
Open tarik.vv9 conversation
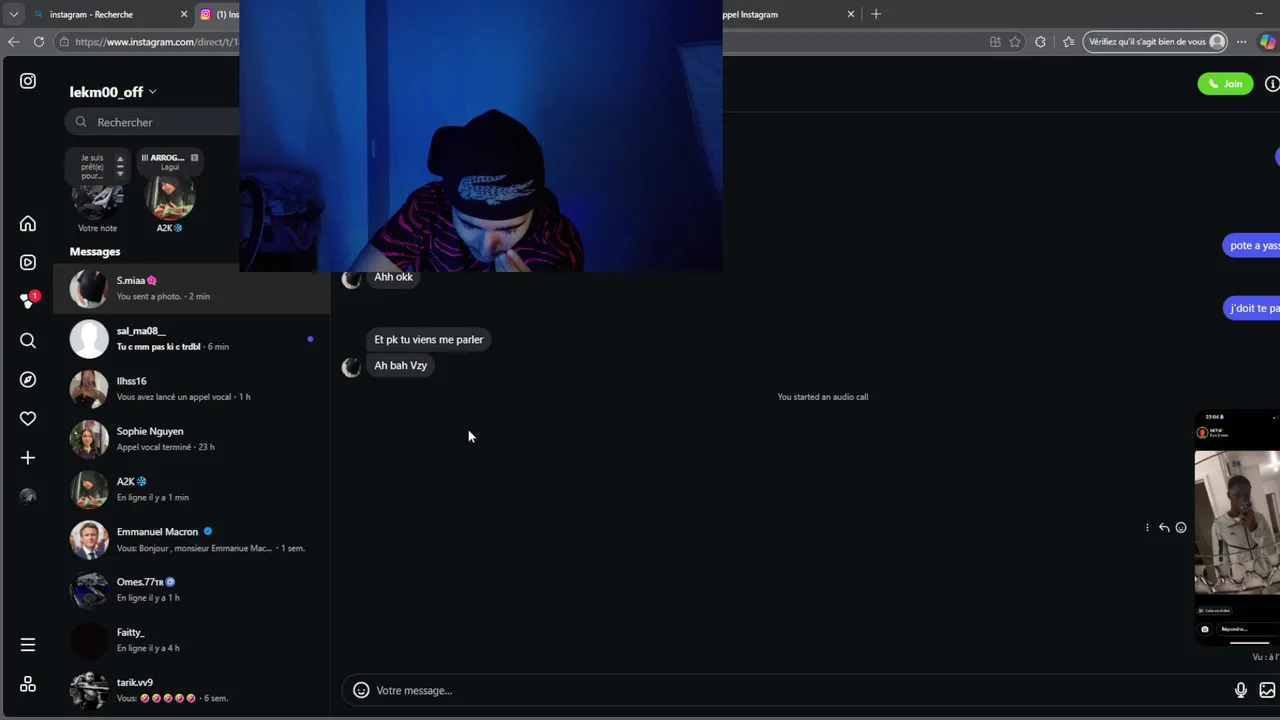[x=192, y=690]
